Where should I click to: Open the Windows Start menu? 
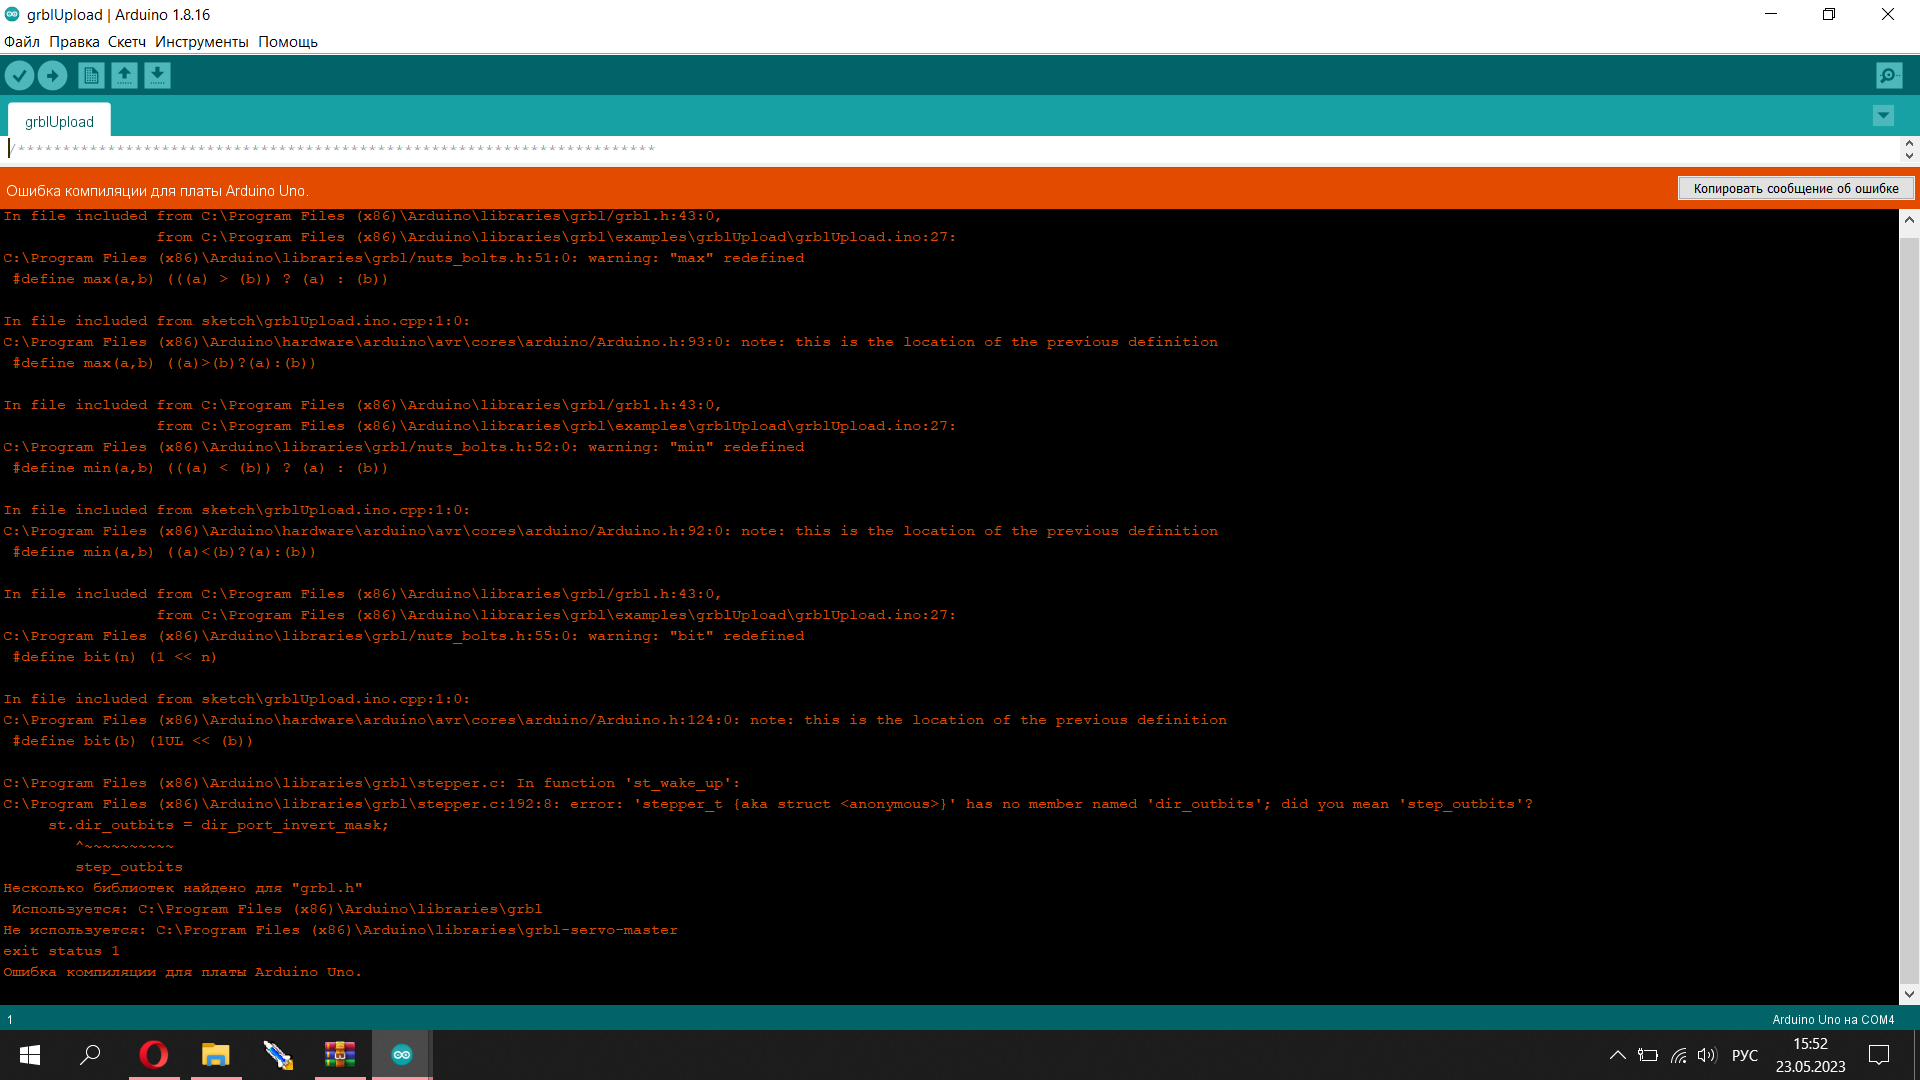[30, 1055]
